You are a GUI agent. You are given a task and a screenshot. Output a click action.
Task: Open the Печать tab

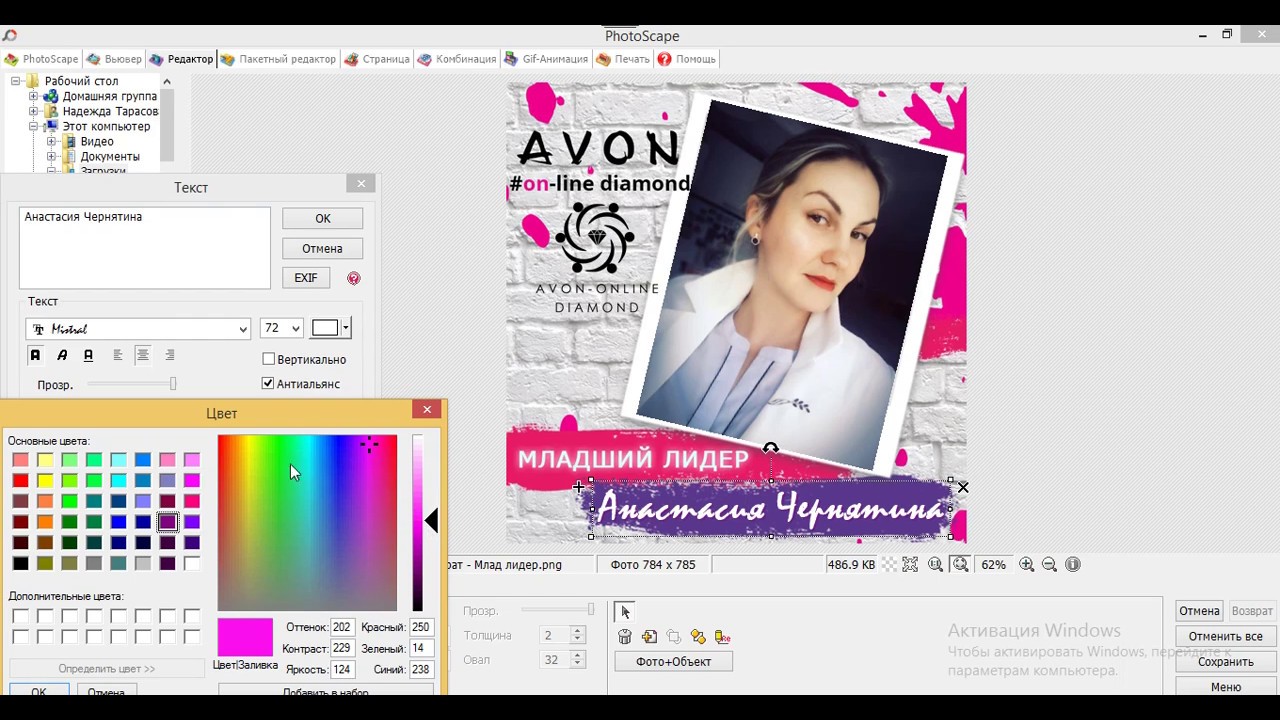tap(623, 59)
